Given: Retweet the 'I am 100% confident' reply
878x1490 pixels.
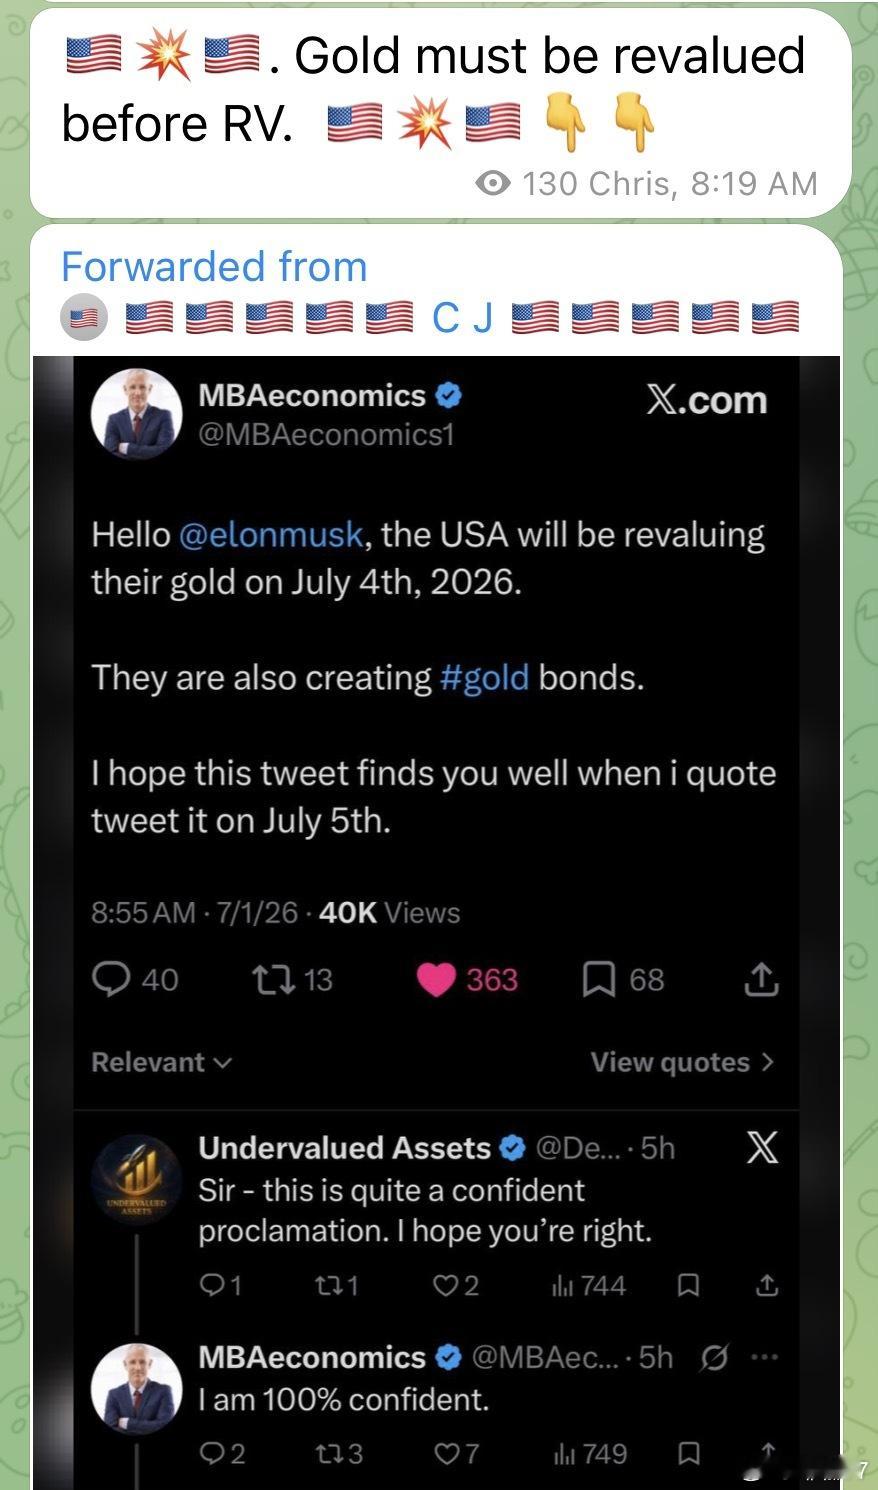Looking at the screenshot, I should pyautogui.click(x=326, y=1453).
